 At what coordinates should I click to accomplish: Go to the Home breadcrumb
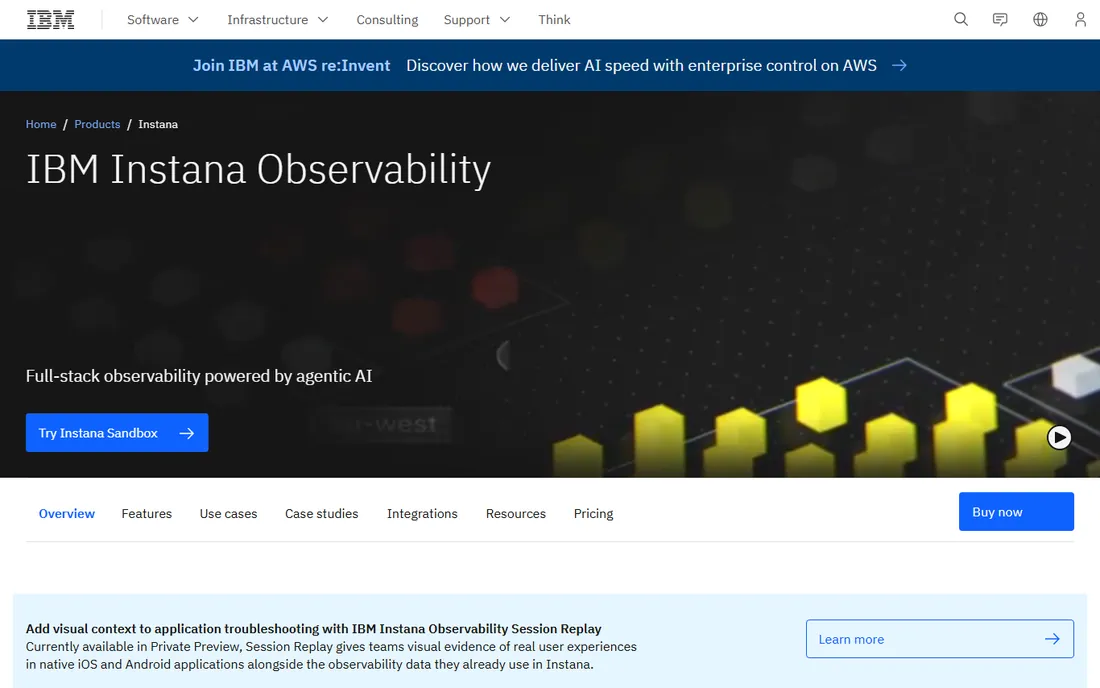41,124
